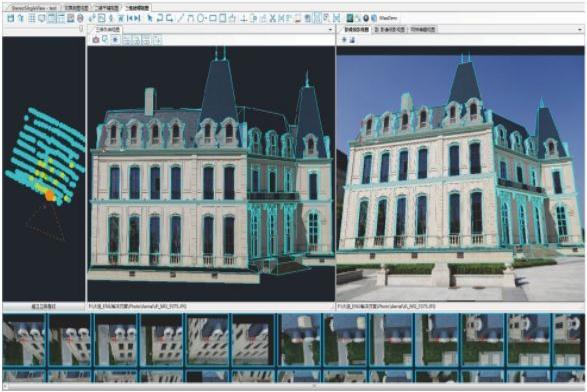The image size is (587, 392).
Task: Open dropdown arrow of photo view panel
Action: 580,29
